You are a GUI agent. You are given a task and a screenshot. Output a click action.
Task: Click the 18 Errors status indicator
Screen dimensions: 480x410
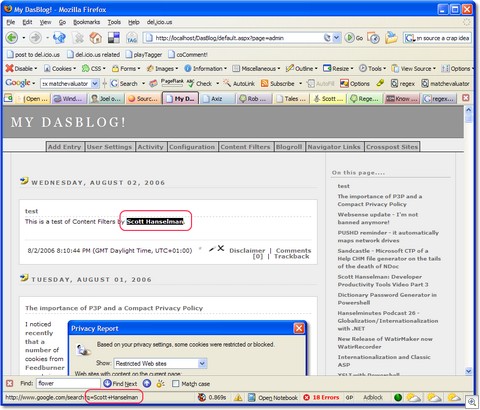[321, 397]
